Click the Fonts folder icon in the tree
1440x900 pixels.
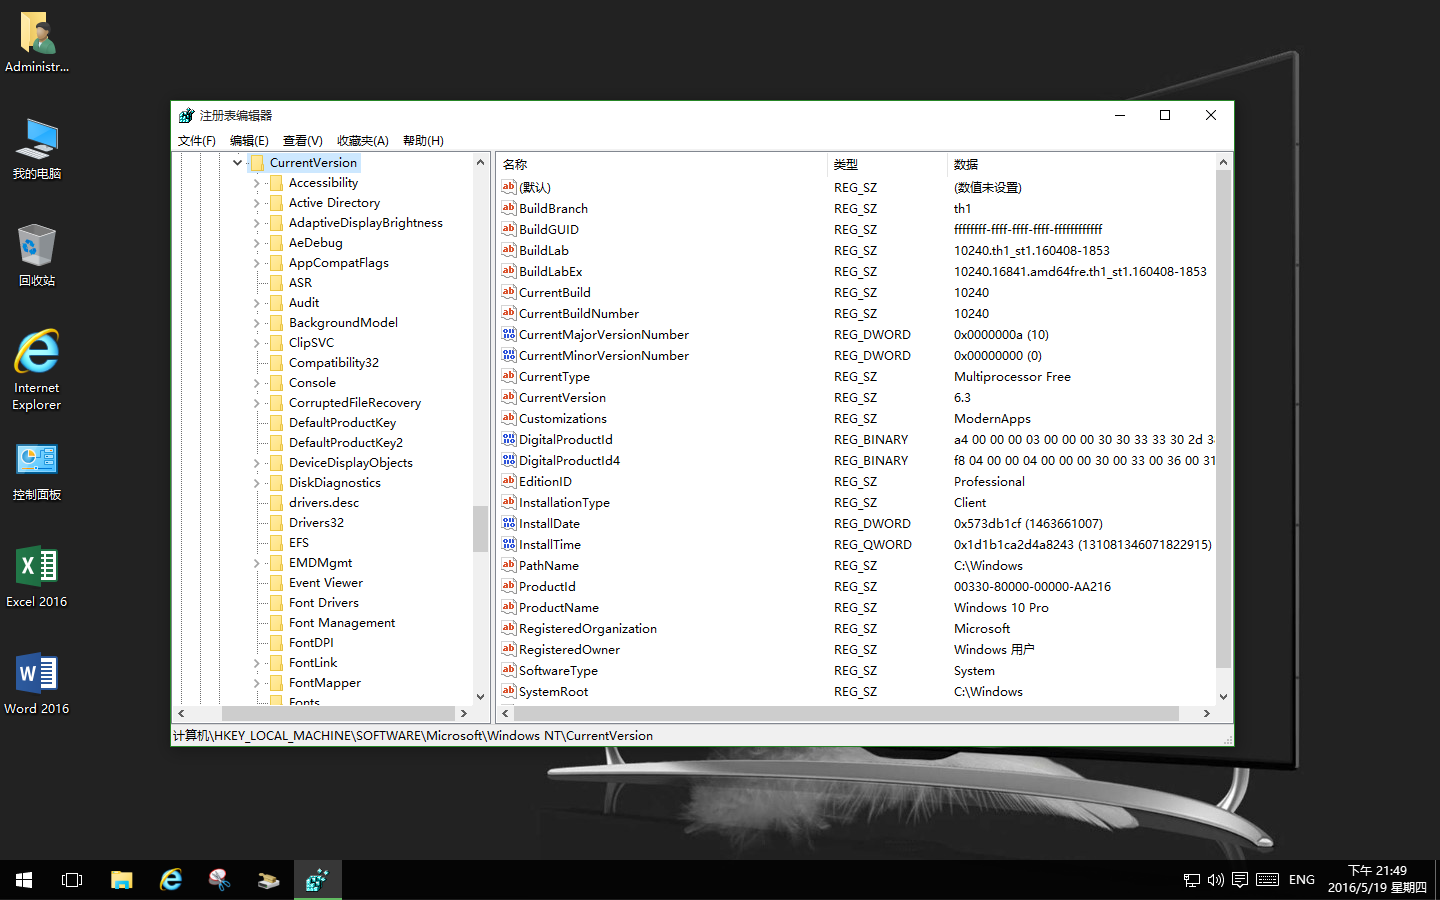[x=276, y=701]
